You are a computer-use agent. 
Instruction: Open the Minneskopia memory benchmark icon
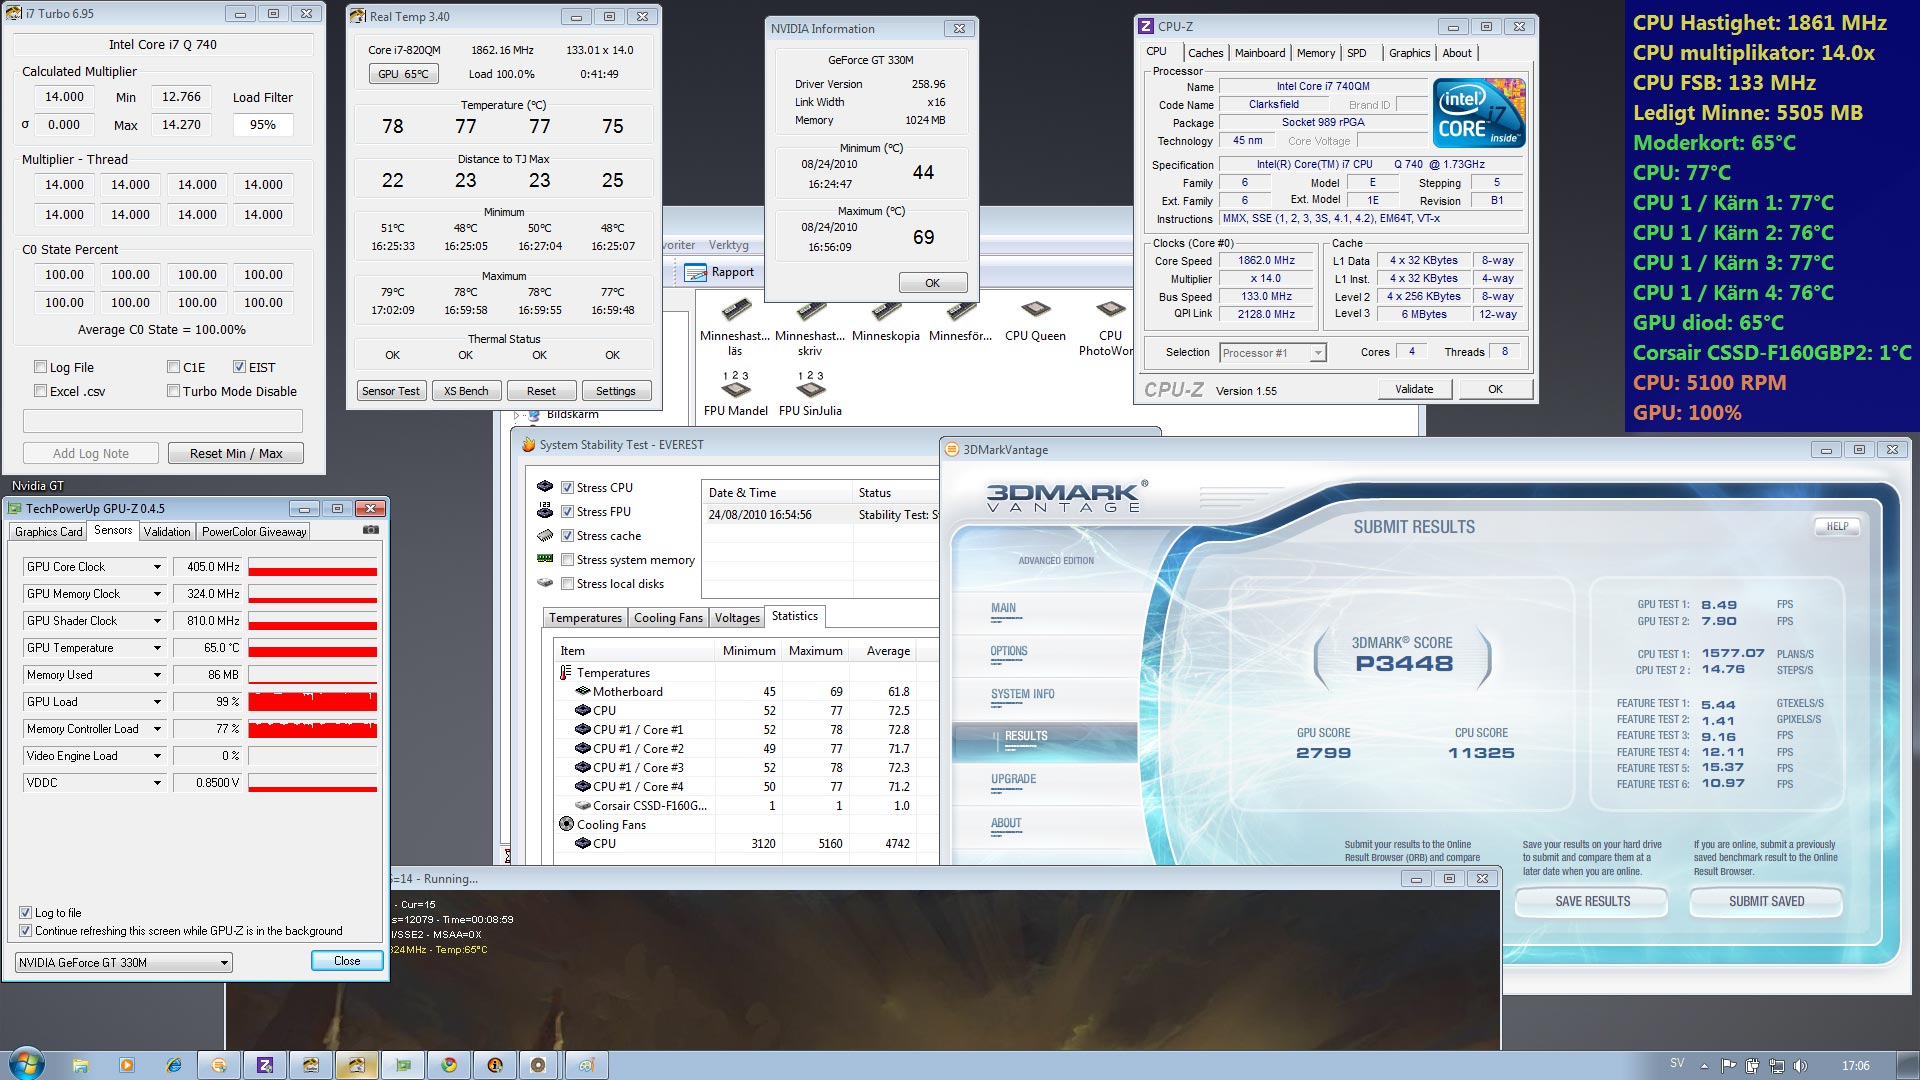[x=886, y=320]
